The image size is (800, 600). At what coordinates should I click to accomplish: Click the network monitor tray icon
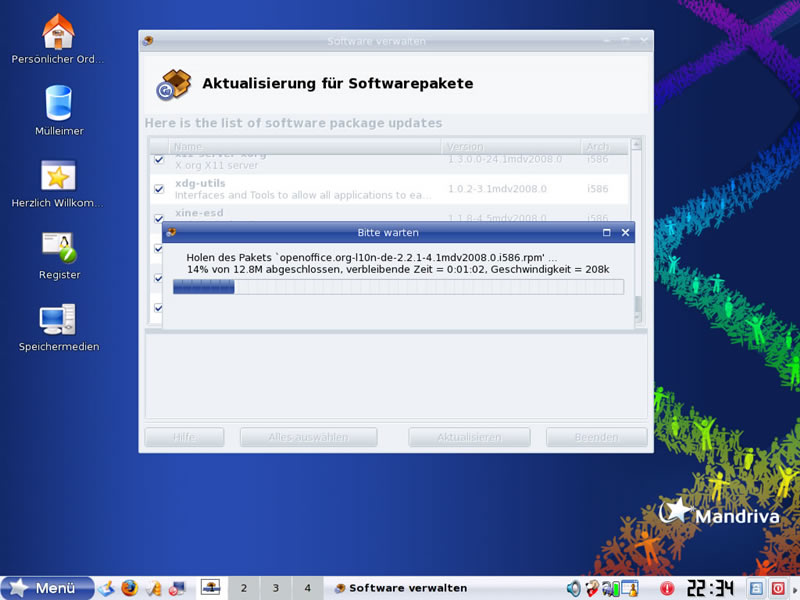(x=610, y=588)
